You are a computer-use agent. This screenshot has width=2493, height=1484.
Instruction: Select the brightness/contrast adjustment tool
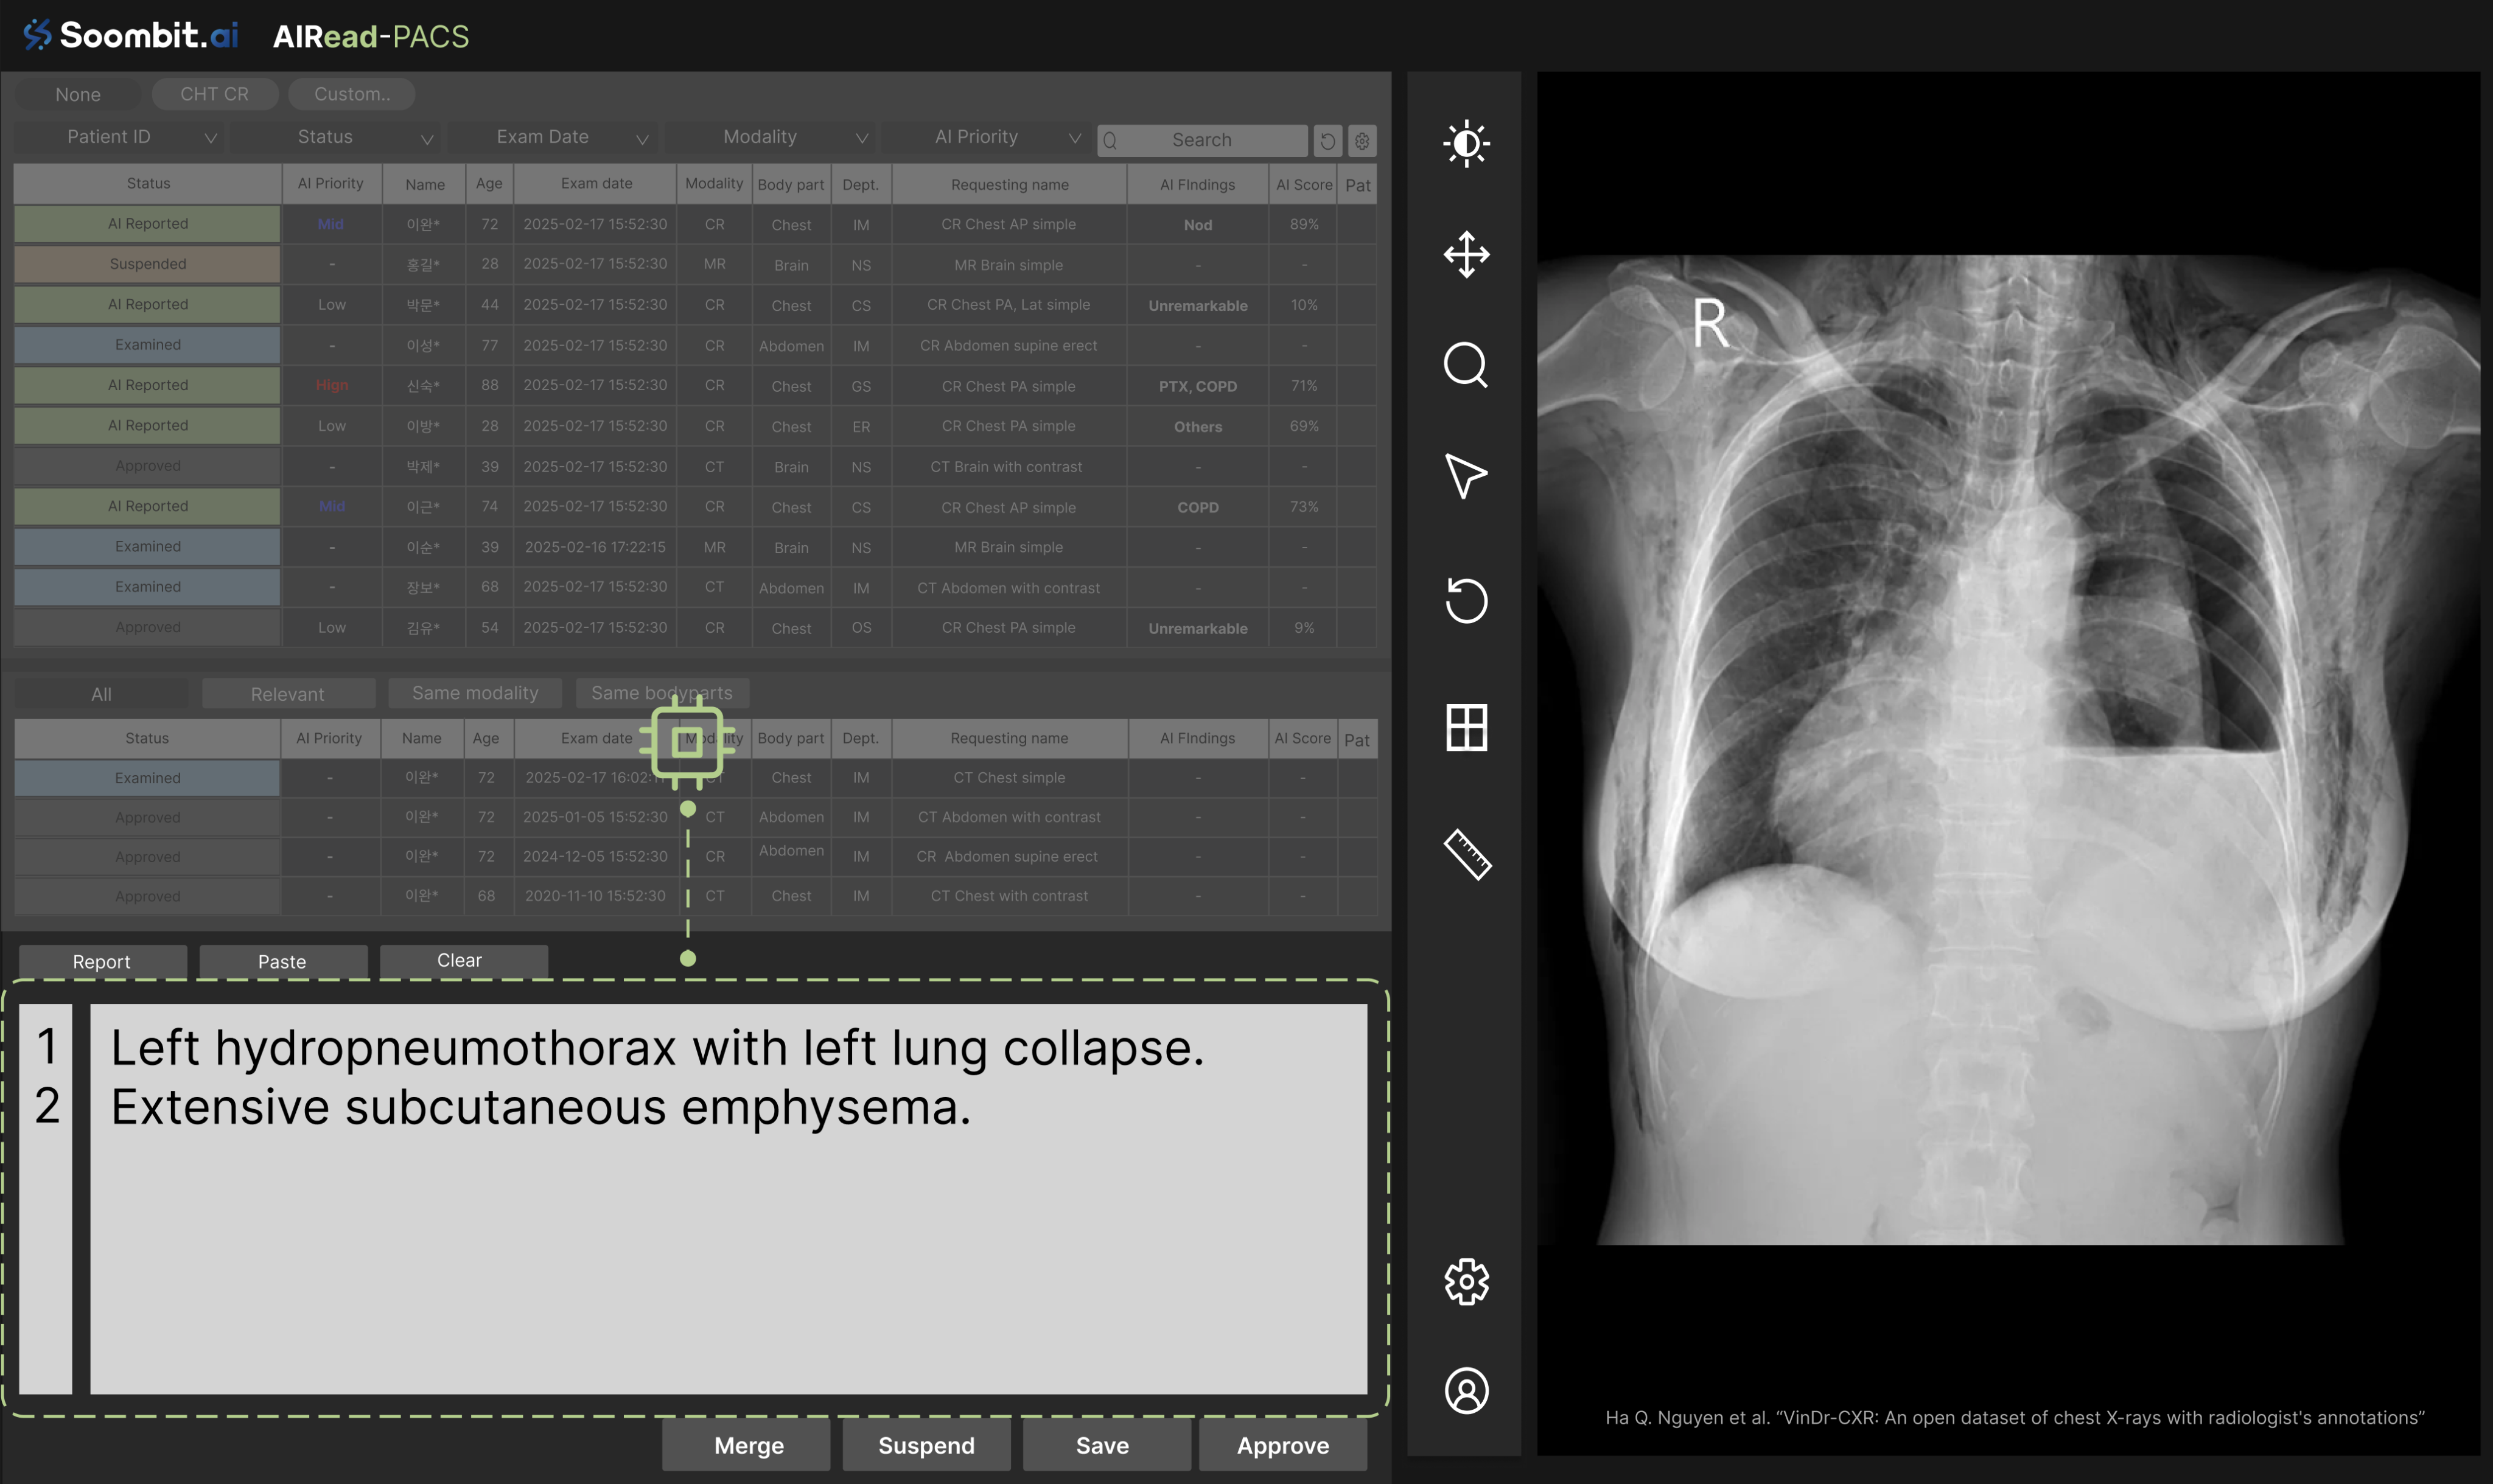pos(1465,144)
